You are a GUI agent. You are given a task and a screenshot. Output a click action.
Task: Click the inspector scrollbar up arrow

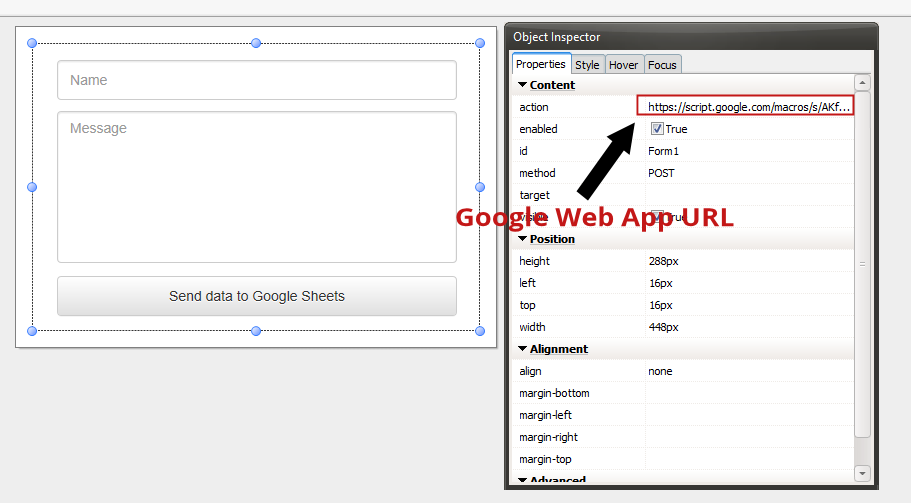tap(862, 82)
